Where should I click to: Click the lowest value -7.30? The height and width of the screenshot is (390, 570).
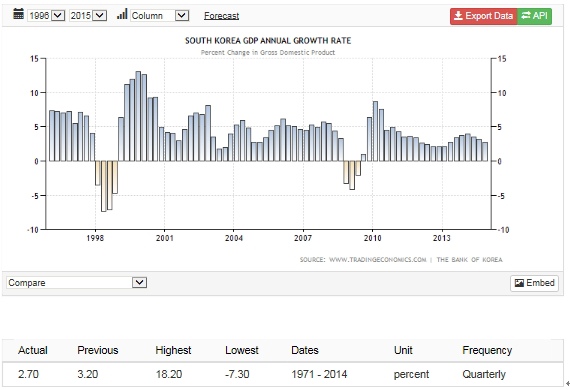[237, 374]
